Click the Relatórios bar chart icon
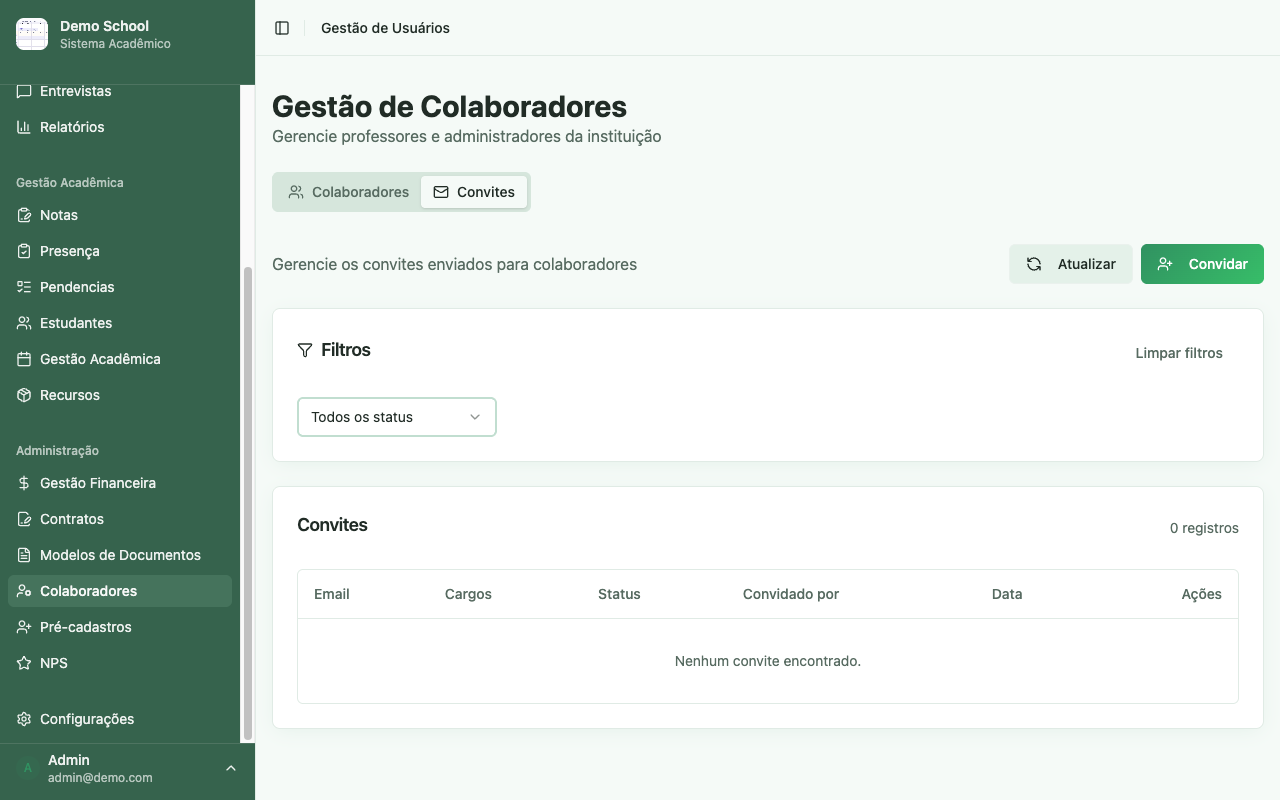Viewport: 1280px width, 800px height. pyautogui.click(x=24, y=127)
